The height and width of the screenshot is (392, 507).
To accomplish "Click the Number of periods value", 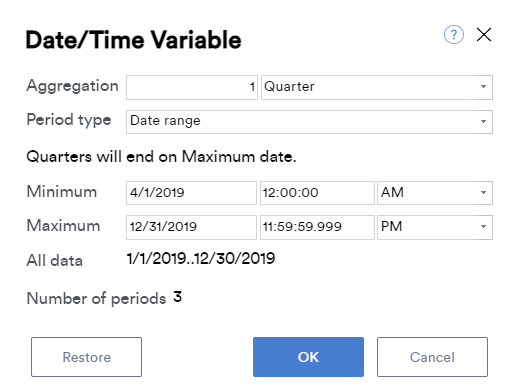I will click(177, 297).
